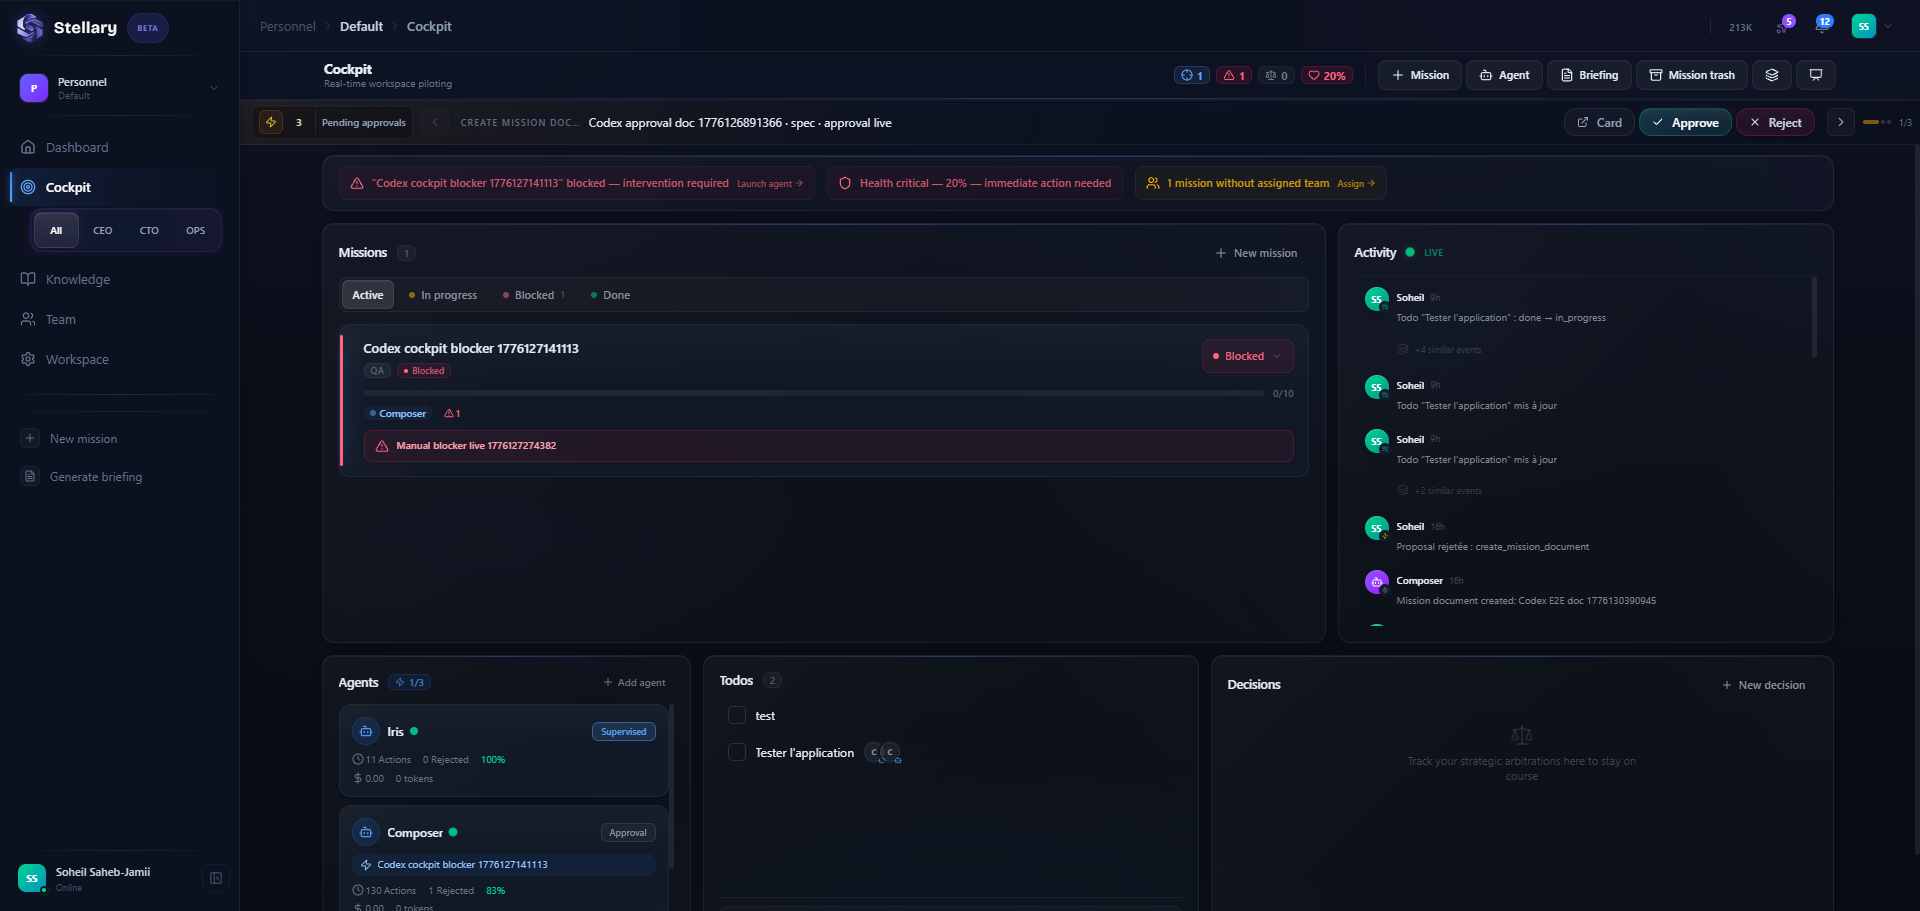The height and width of the screenshot is (911, 1920).
Task: Click the Composer agent robot icon
Action: (x=366, y=833)
